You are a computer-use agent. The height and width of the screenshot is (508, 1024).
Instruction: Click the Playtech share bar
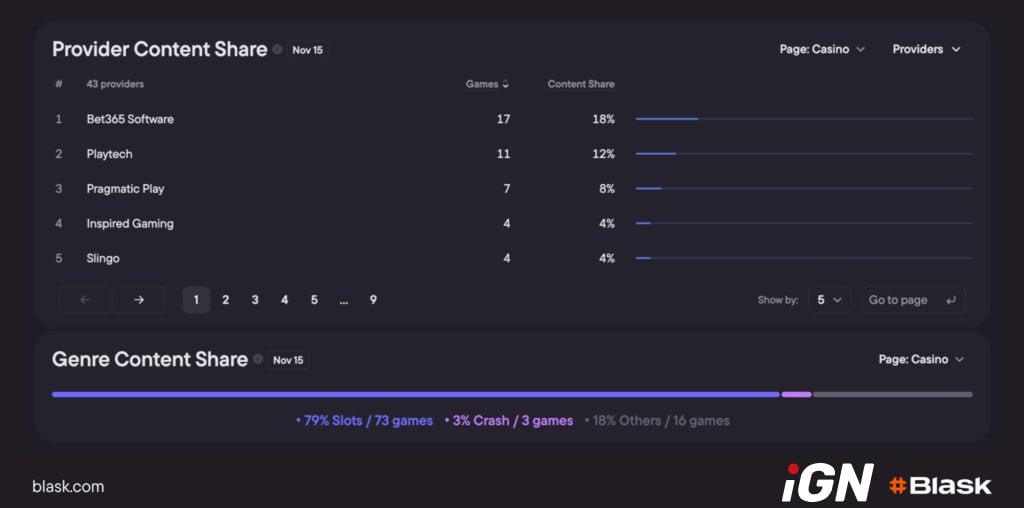pyautogui.click(x=804, y=153)
